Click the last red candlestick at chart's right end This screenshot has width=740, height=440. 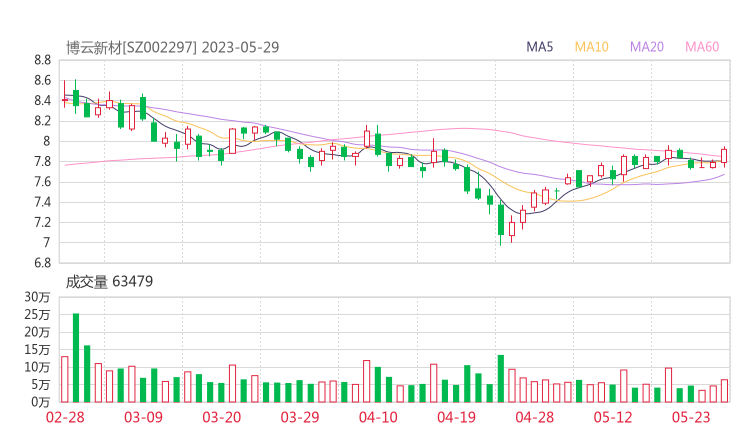[724, 156]
